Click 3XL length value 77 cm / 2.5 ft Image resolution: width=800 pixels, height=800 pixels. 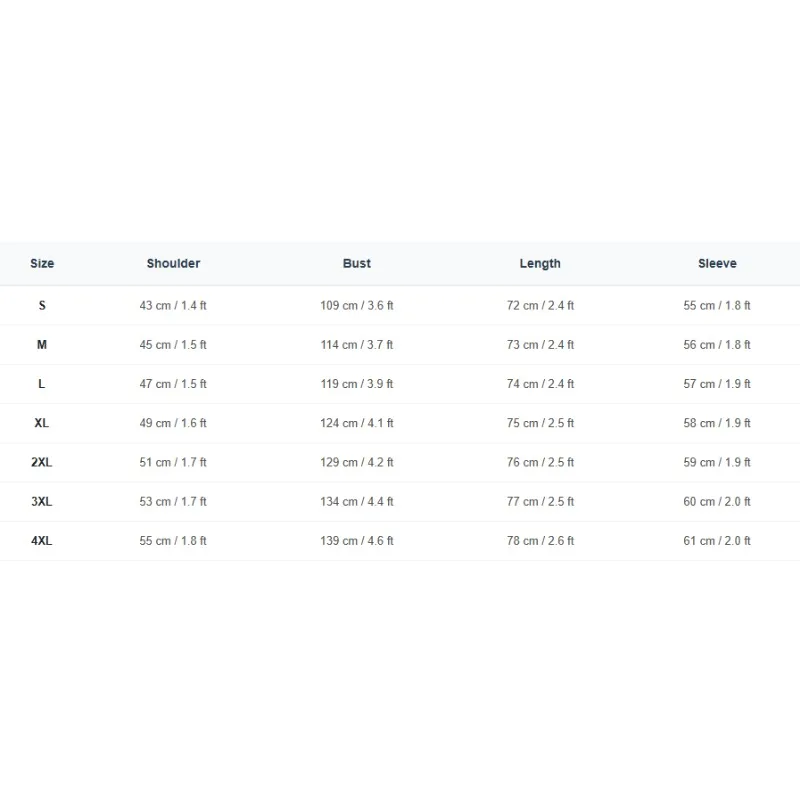pyautogui.click(x=540, y=502)
